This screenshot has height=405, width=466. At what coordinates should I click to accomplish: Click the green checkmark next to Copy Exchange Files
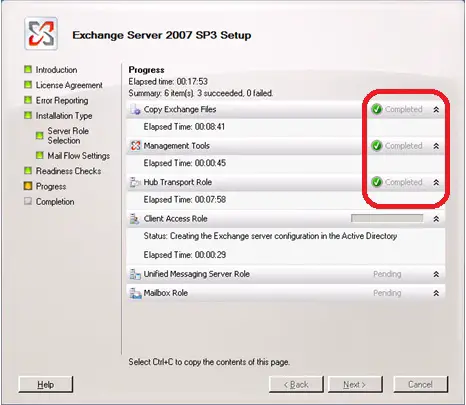click(377, 109)
